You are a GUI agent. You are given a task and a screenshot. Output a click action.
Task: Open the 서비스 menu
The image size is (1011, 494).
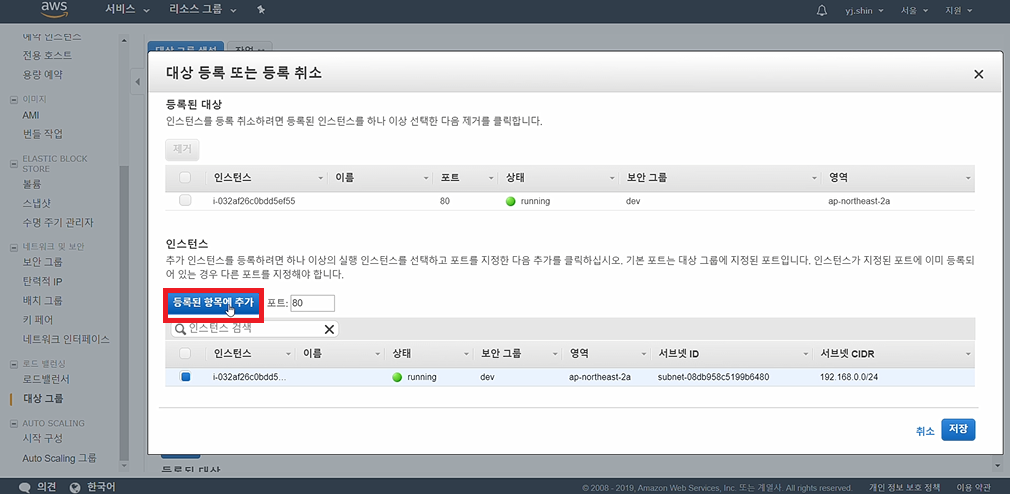coord(127,10)
